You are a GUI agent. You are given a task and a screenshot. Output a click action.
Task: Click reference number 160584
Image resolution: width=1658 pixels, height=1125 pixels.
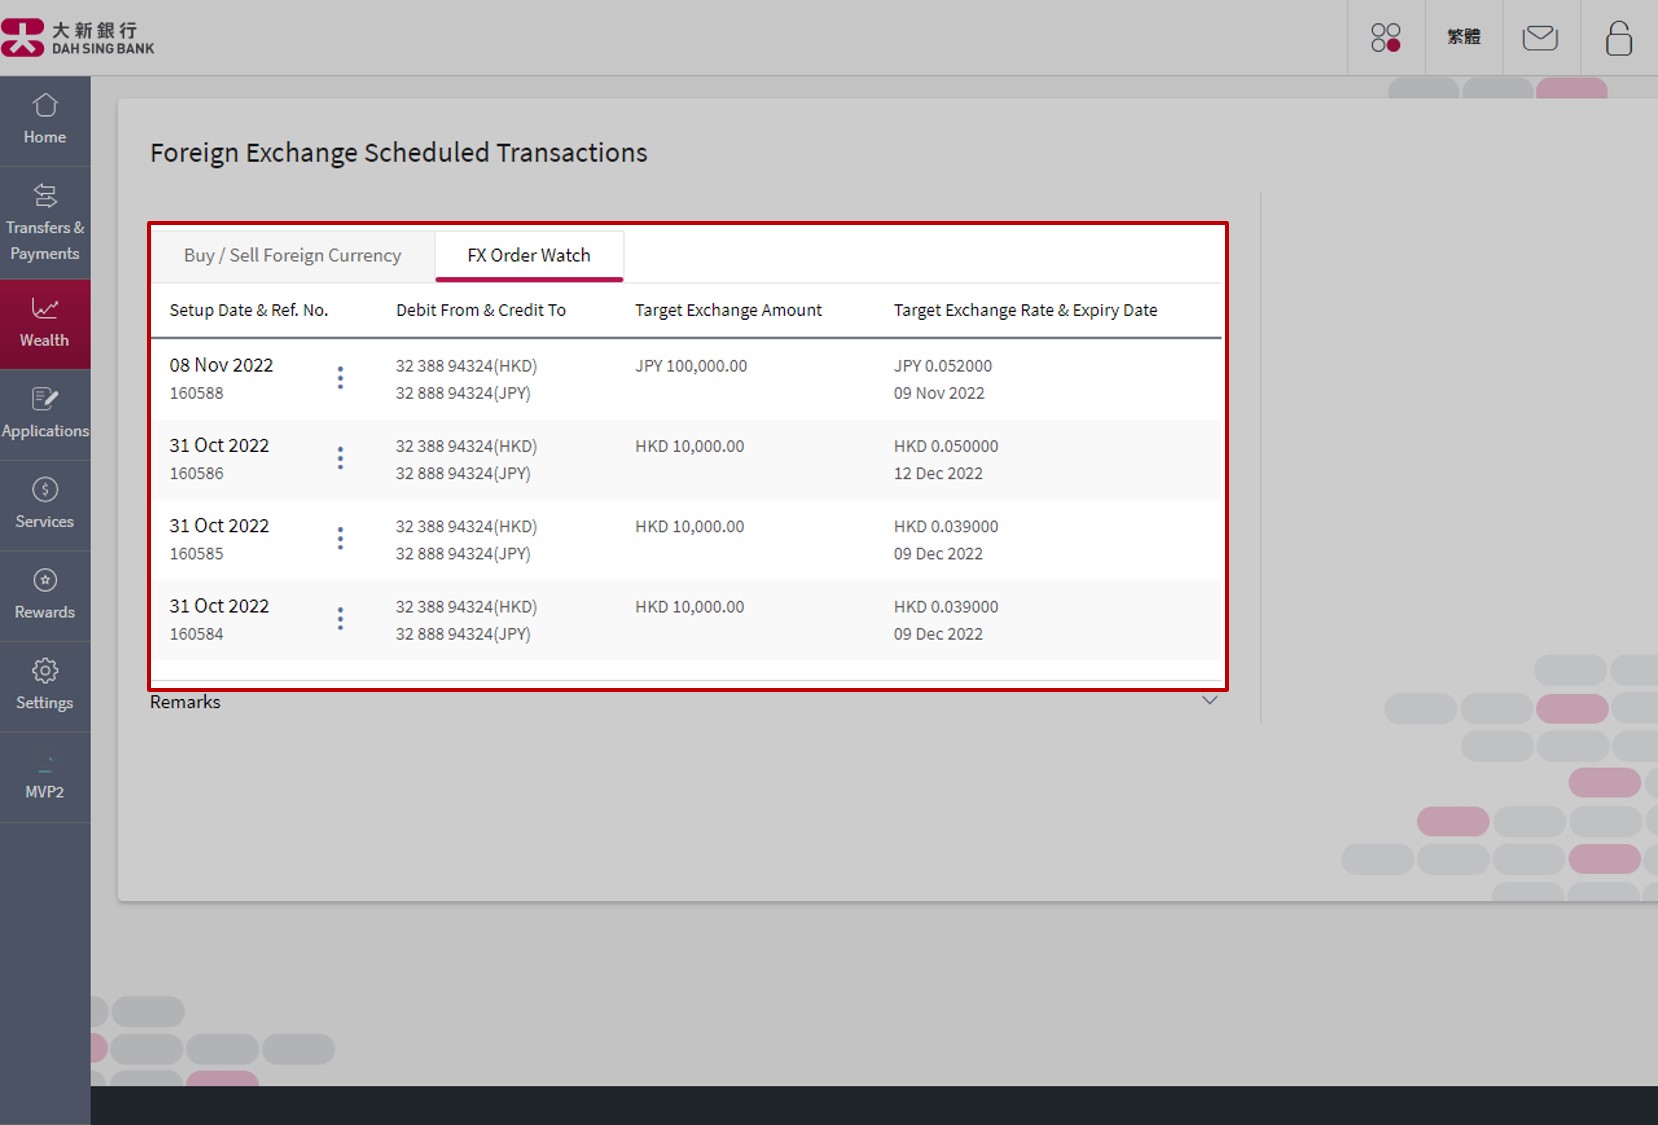(x=196, y=634)
